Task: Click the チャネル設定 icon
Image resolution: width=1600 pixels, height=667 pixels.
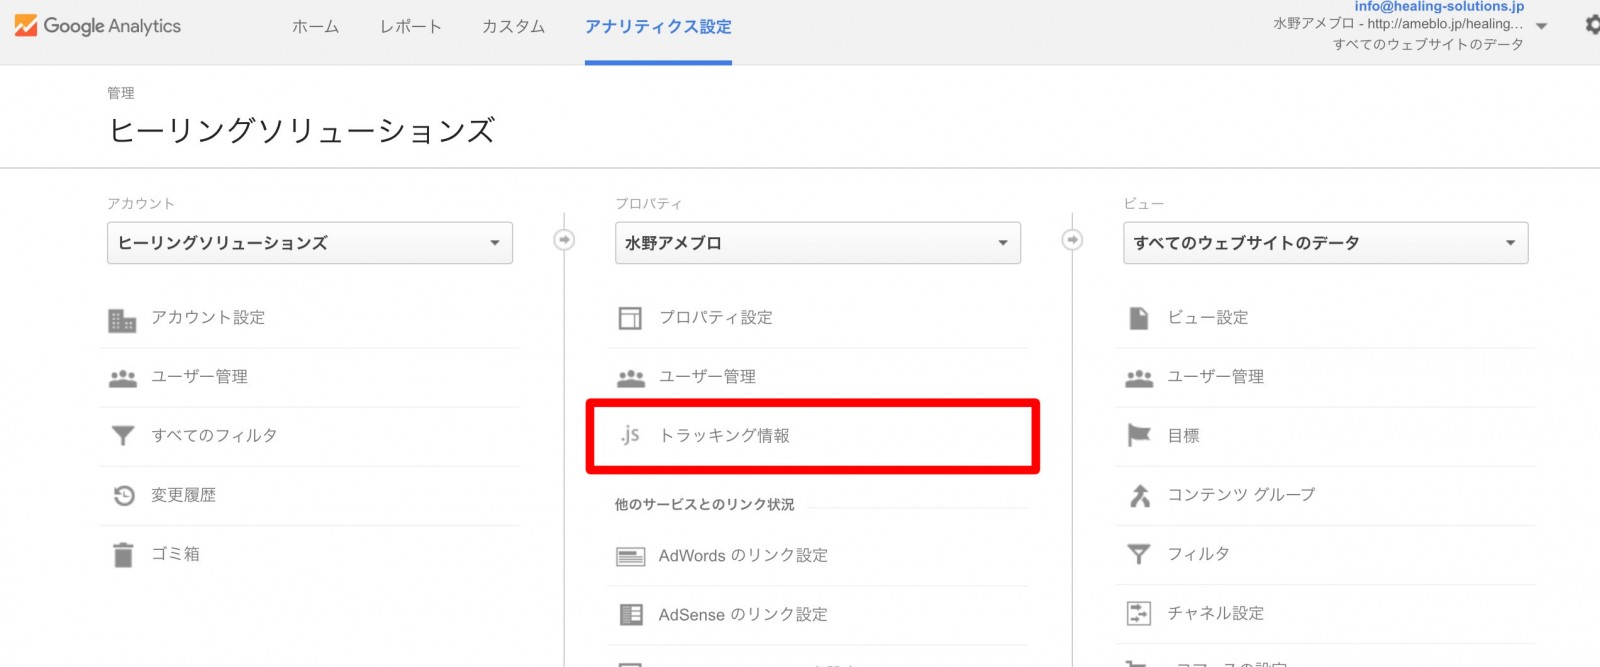Action: click(x=1138, y=613)
